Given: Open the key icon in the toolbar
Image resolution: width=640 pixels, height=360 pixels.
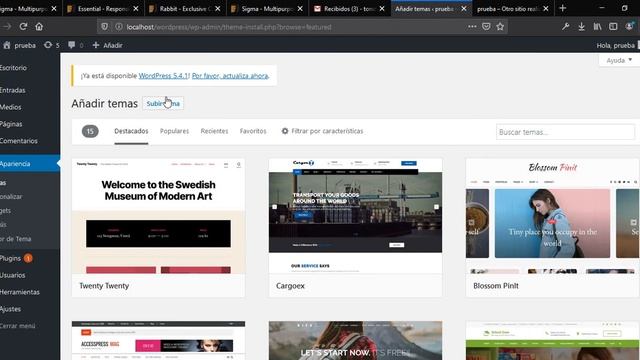Looking at the screenshot, I should [565, 27].
